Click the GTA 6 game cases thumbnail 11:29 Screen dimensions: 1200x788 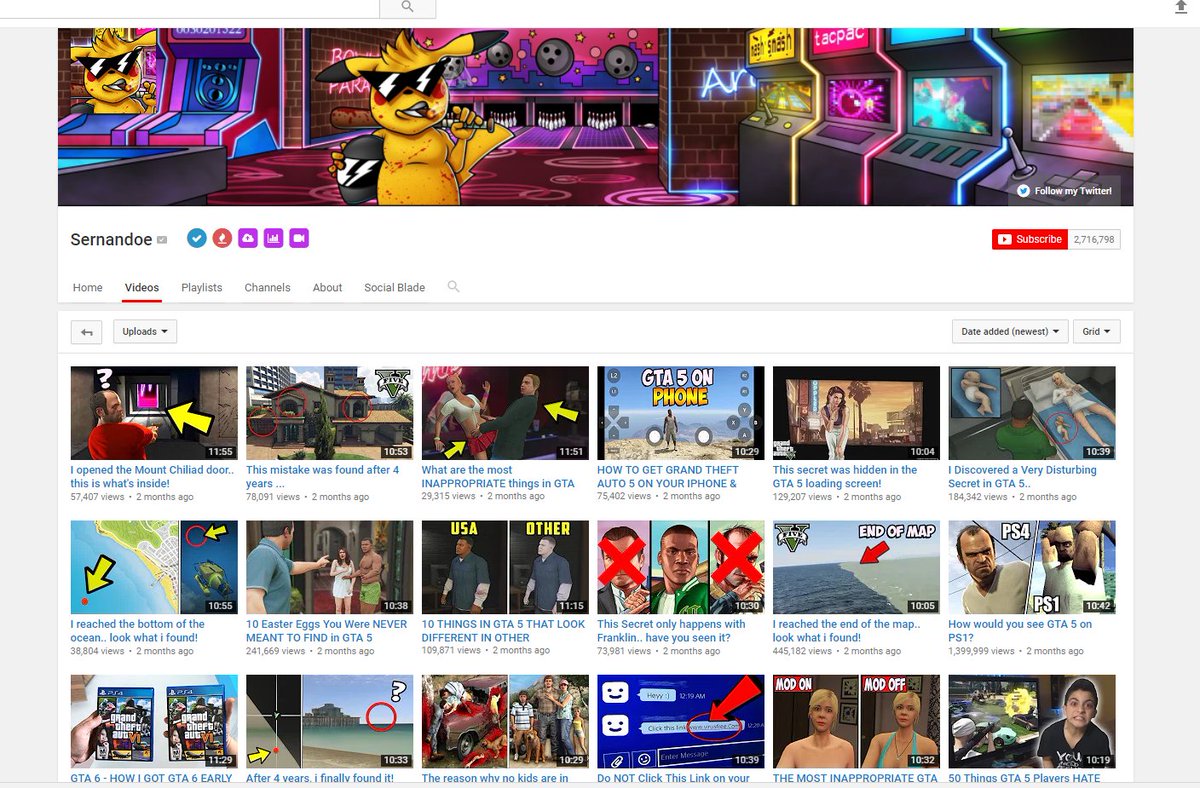pos(154,721)
